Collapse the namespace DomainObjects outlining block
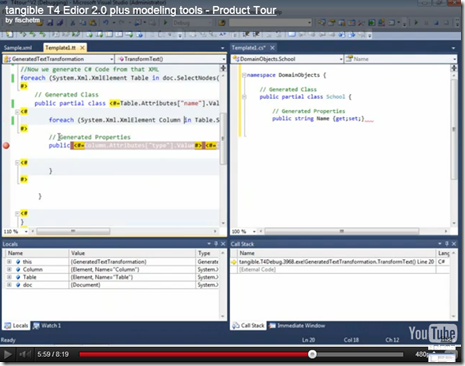The image size is (465, 366). 244,75
